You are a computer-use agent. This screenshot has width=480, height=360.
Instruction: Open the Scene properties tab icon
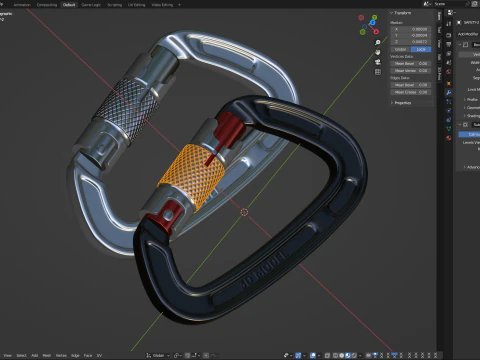(449, 63)
